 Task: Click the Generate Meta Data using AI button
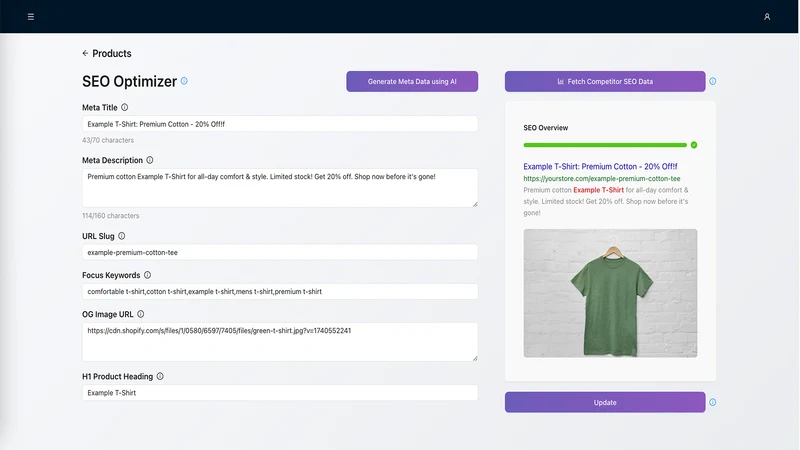(x=412, y=81)
